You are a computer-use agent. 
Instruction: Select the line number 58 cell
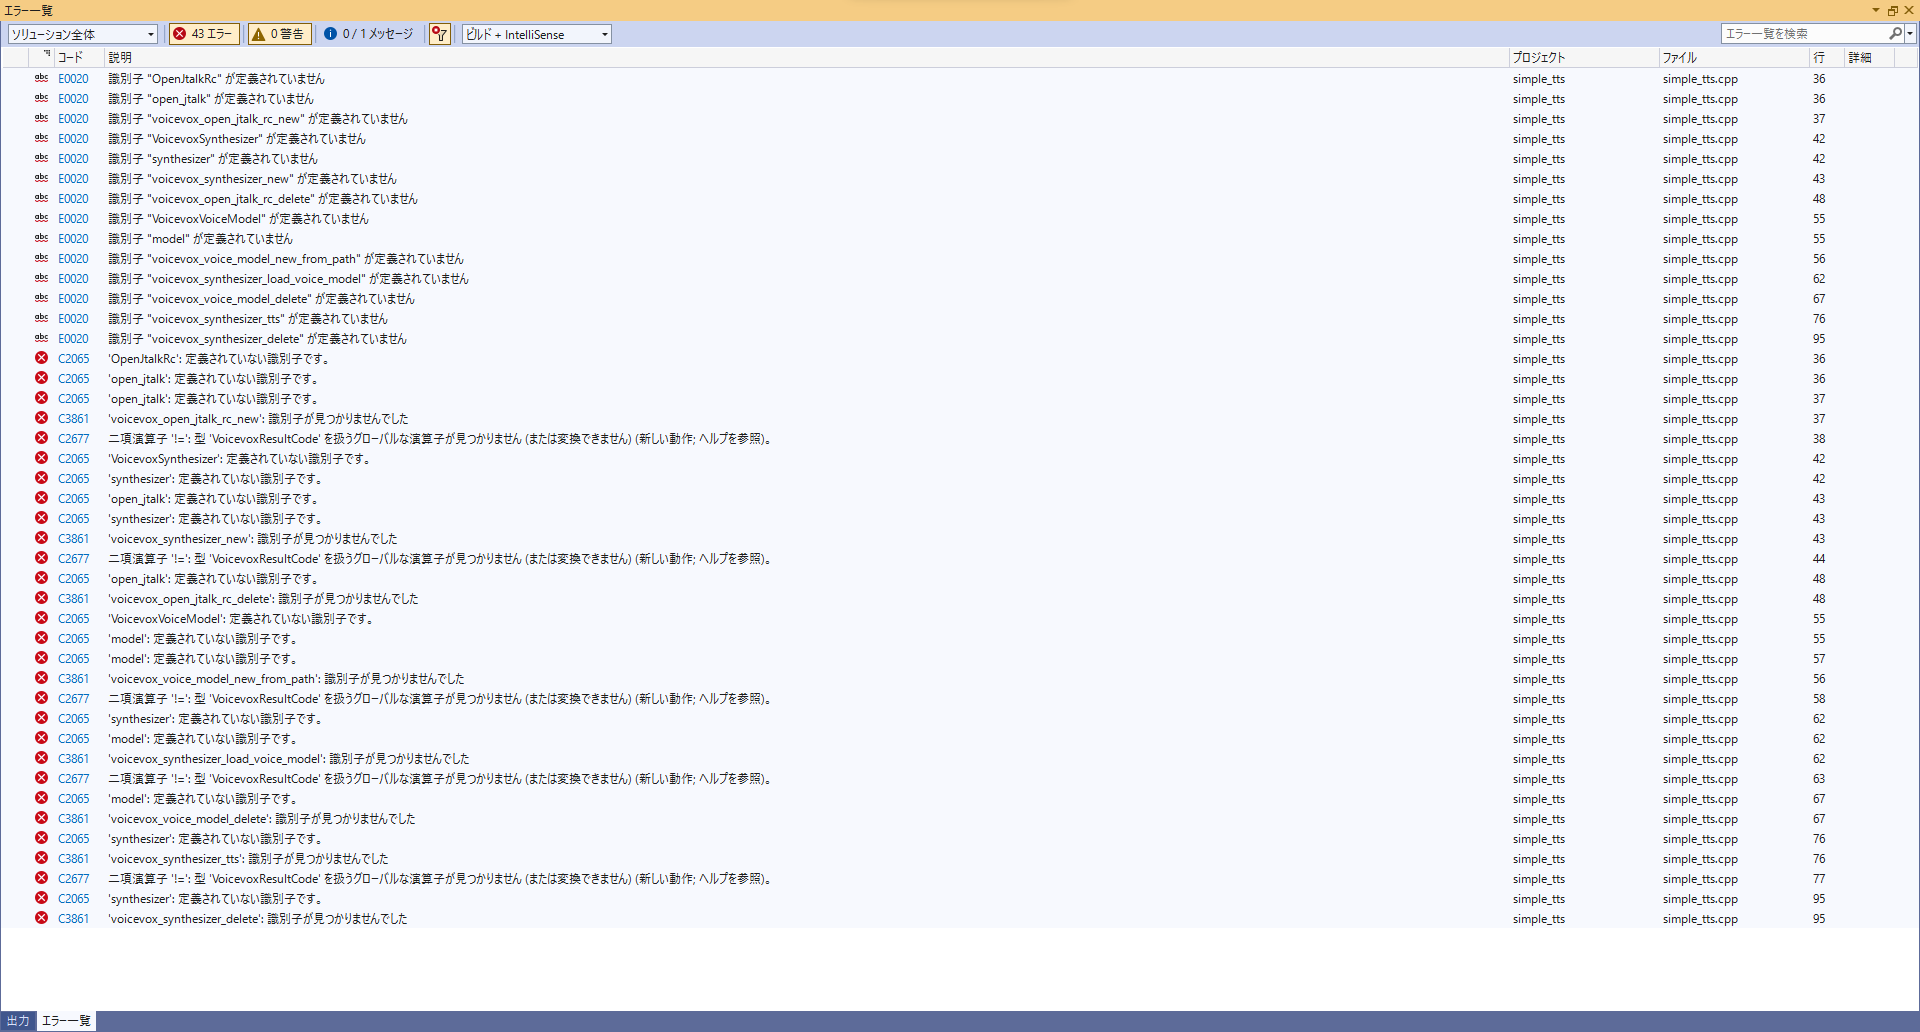[x=1819, y=699]
